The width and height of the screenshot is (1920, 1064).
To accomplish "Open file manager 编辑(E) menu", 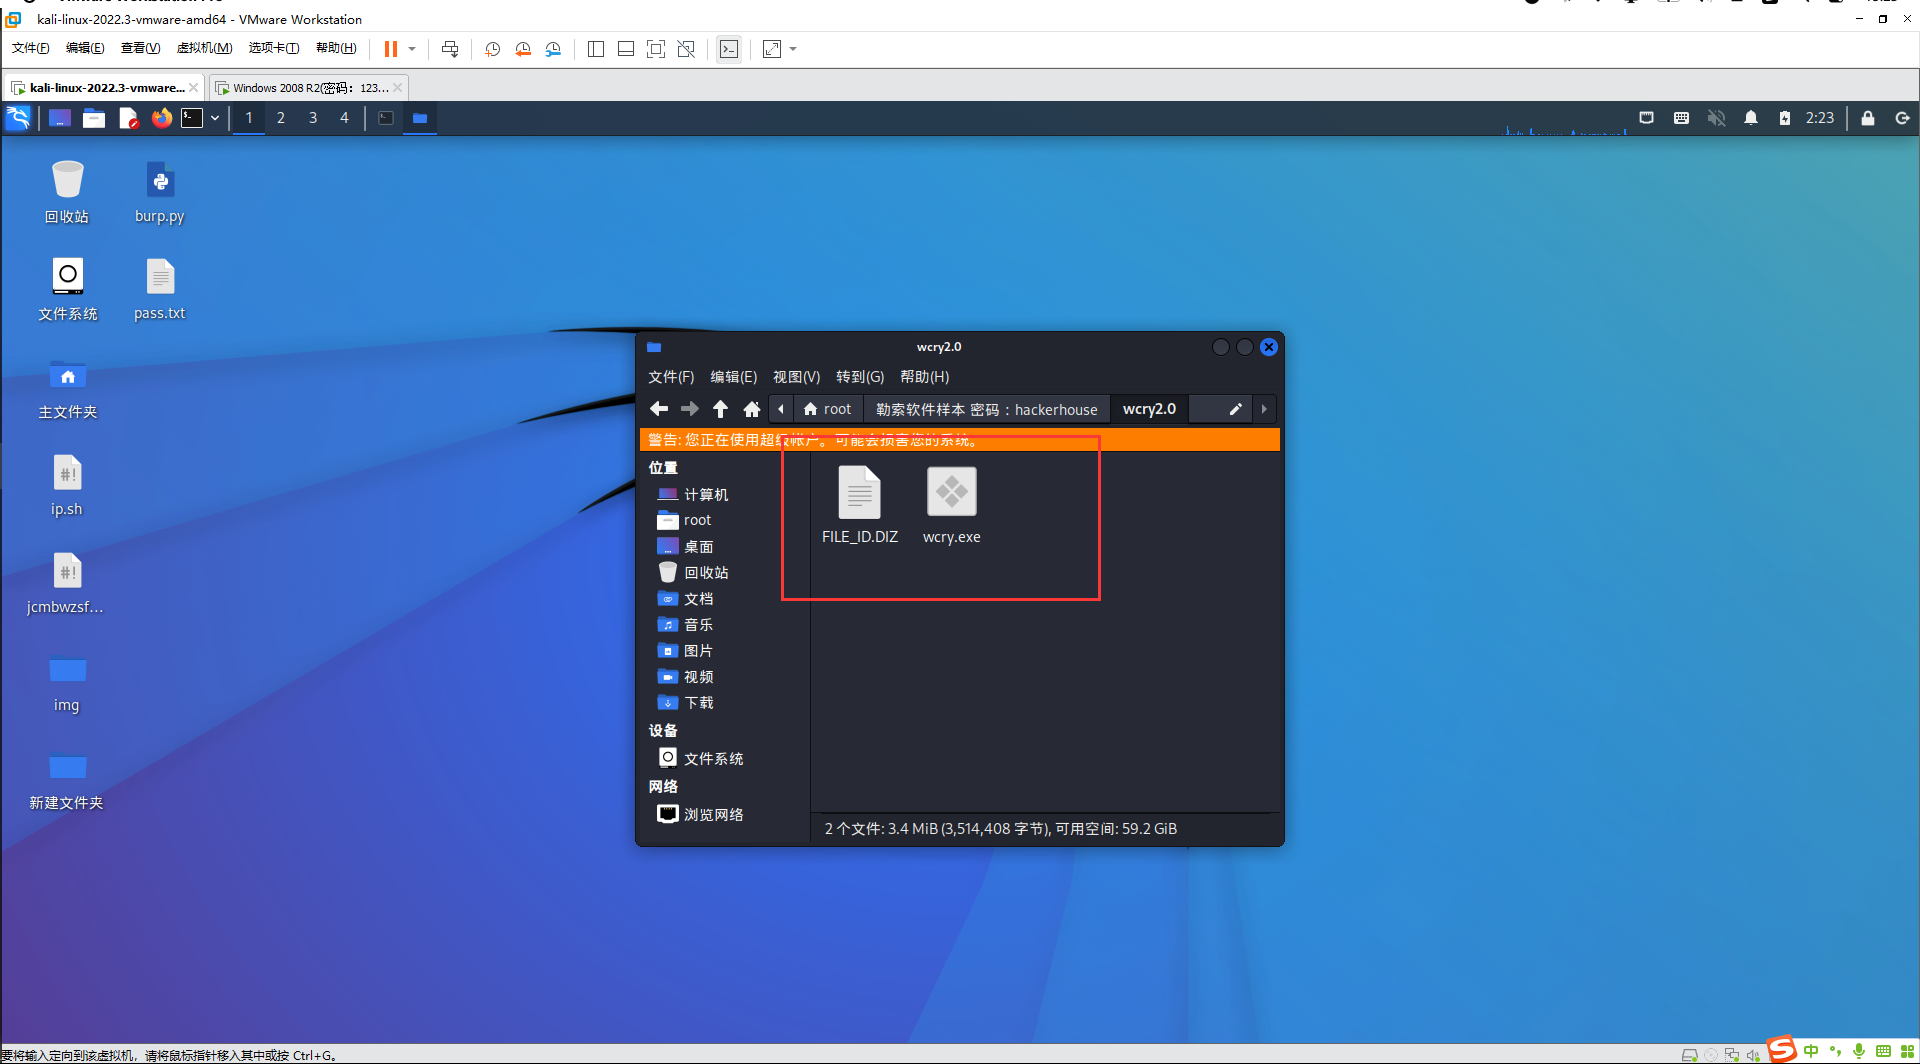I will pyautogui.click(x=733, y=377).
